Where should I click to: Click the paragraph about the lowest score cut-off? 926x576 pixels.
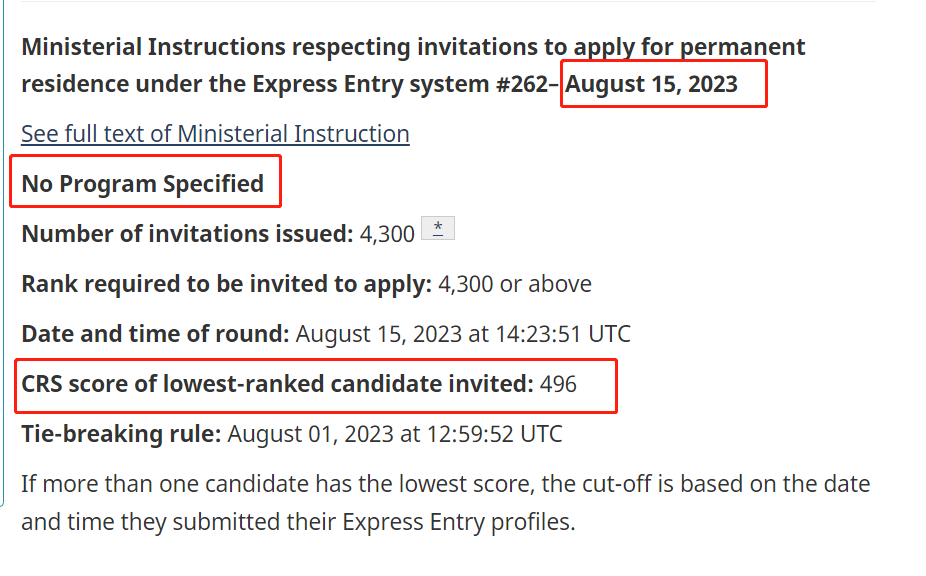point(446,503)
